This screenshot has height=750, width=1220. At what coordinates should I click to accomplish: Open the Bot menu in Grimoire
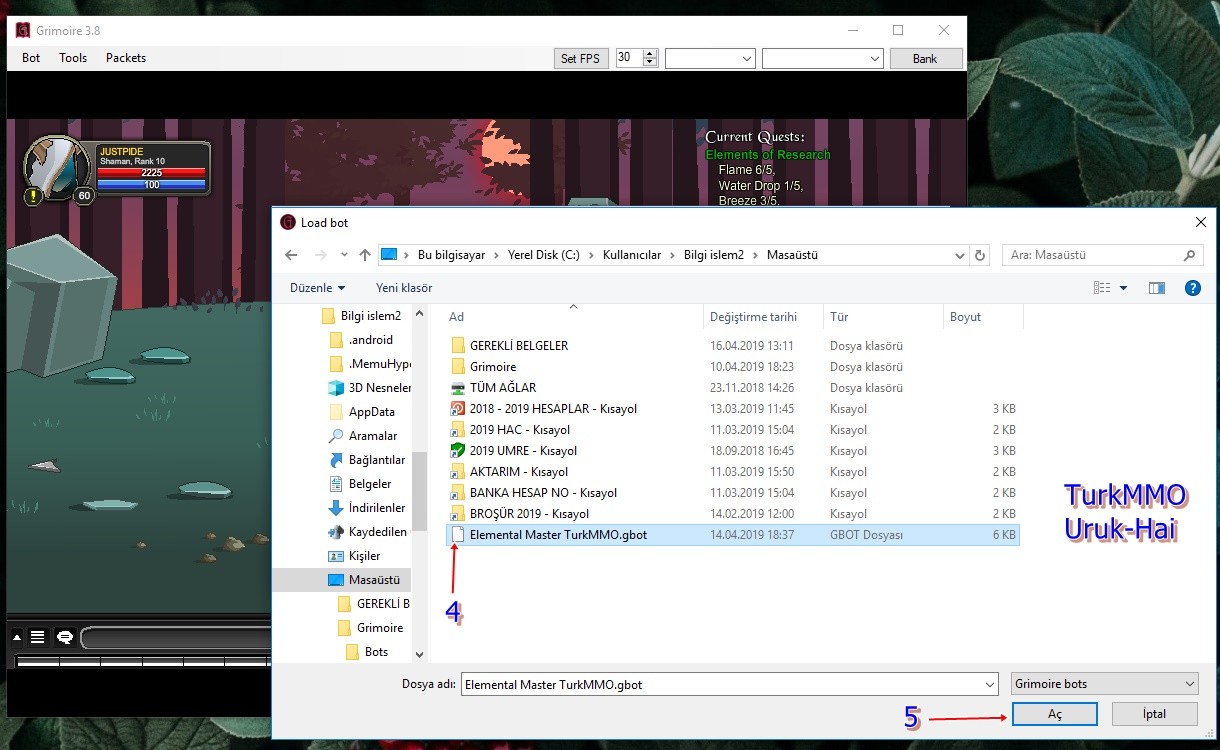coord(31,58)
